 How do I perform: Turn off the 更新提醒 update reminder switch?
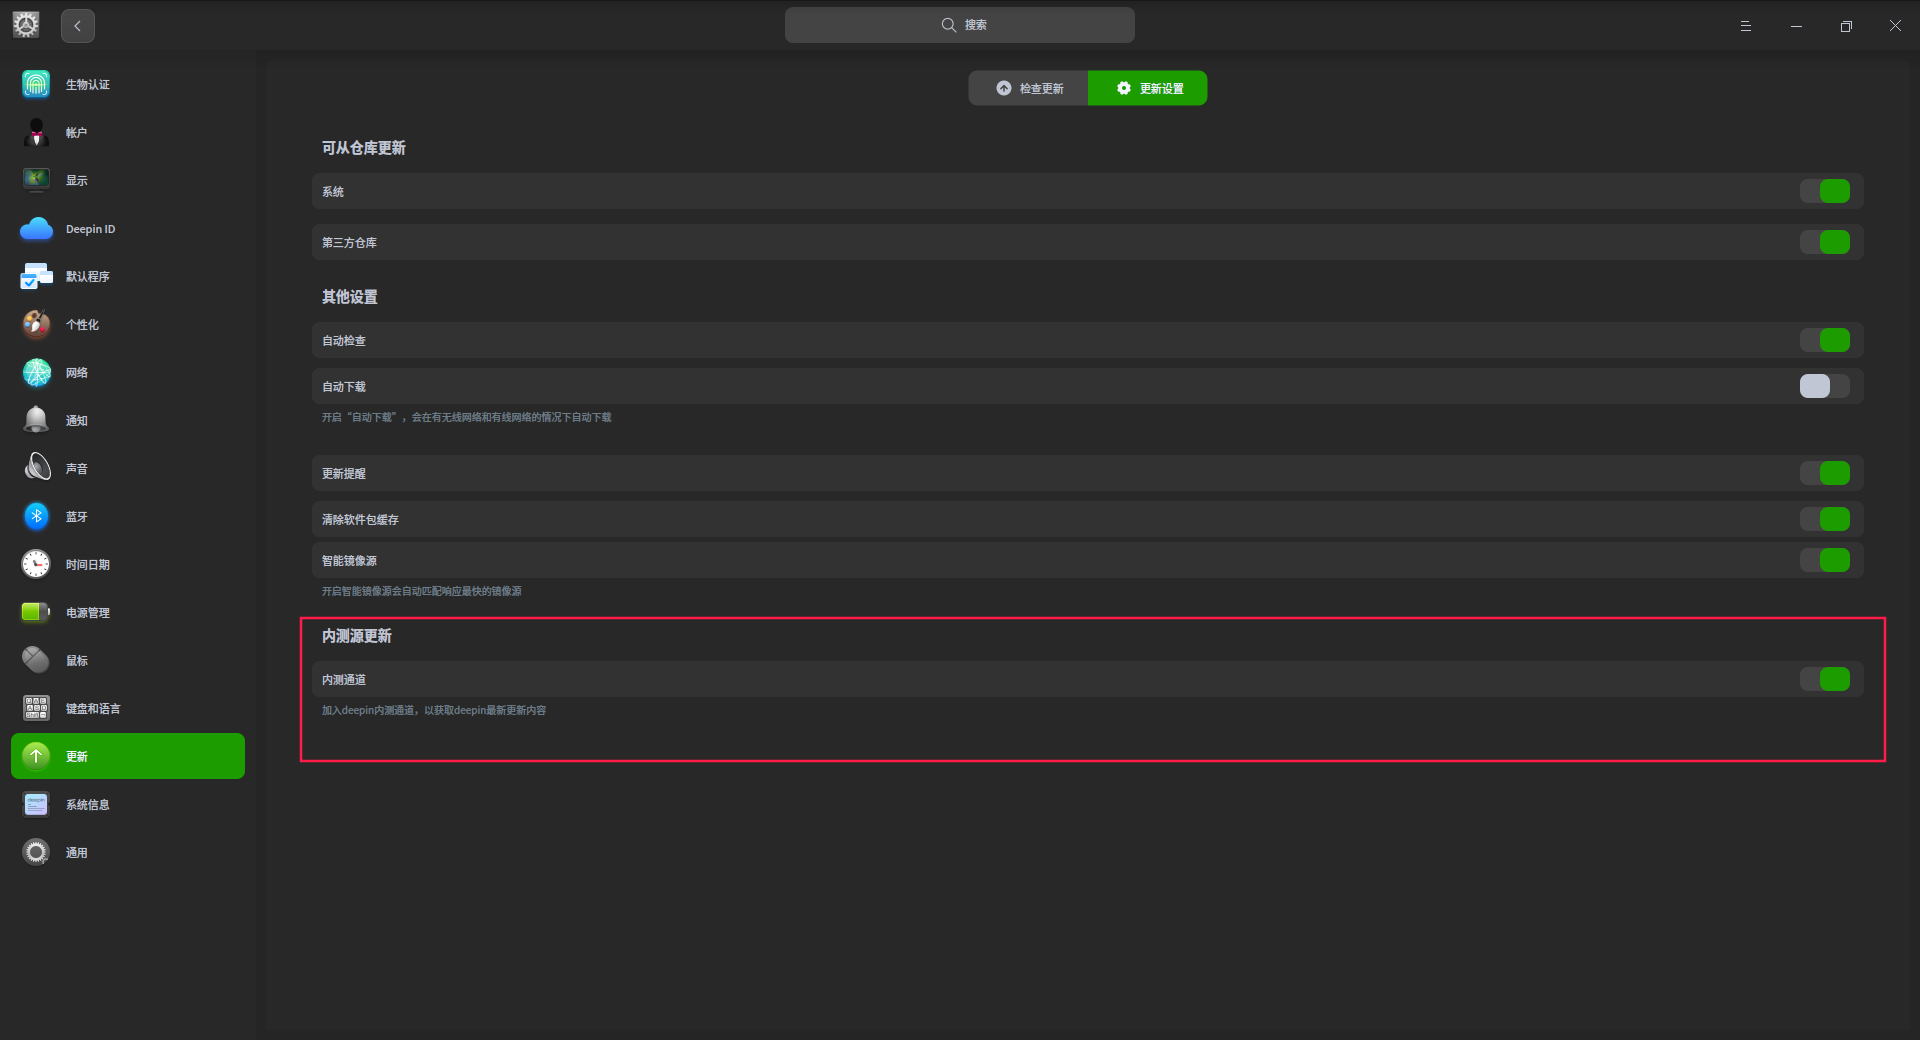[x=1825, y=473]
